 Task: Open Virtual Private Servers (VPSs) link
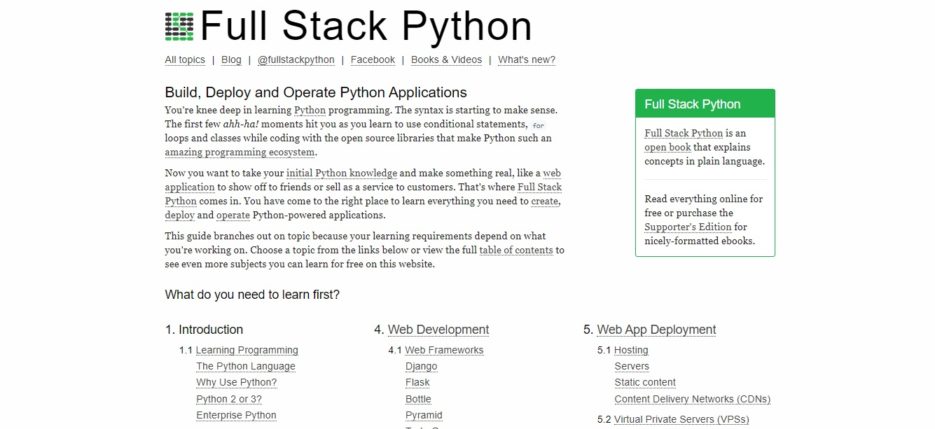pos(682,419)
